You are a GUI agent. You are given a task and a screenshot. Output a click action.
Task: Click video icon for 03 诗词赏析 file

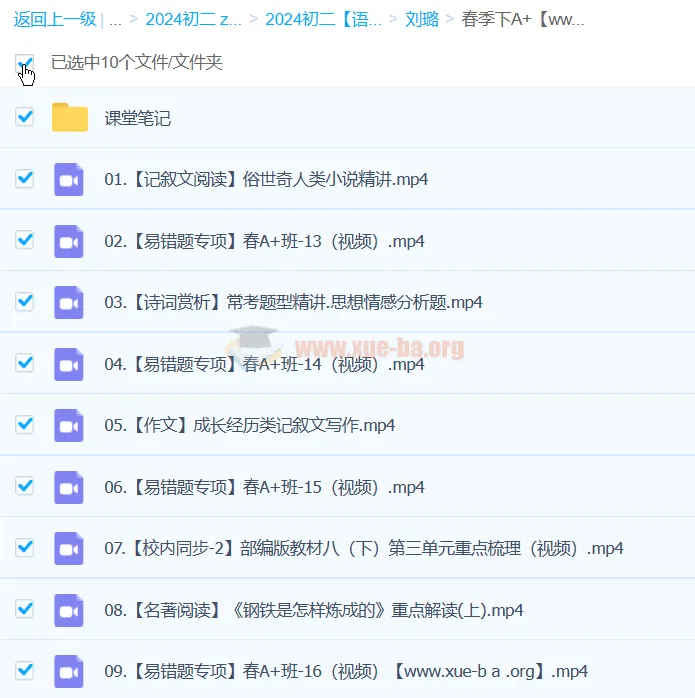tap(69, 302)
